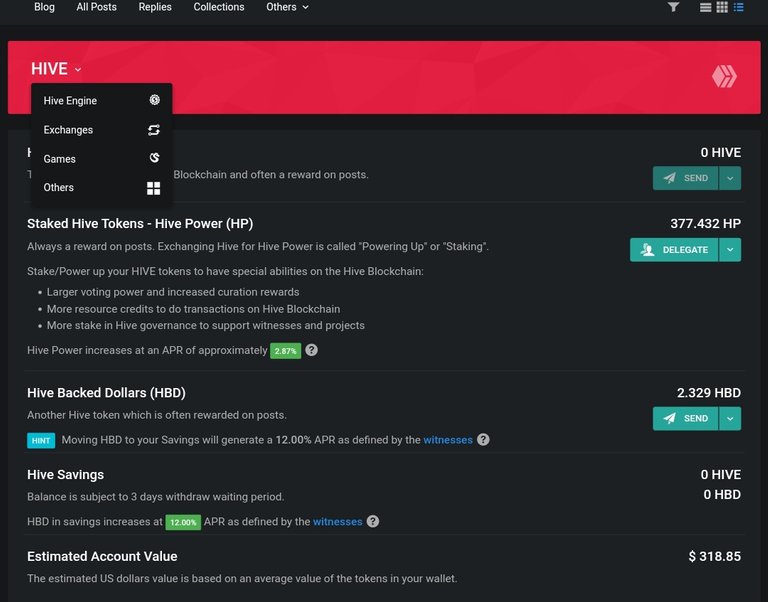Click the Games icon in dropdown
The image size is (768, 602).
pos(154,158)
